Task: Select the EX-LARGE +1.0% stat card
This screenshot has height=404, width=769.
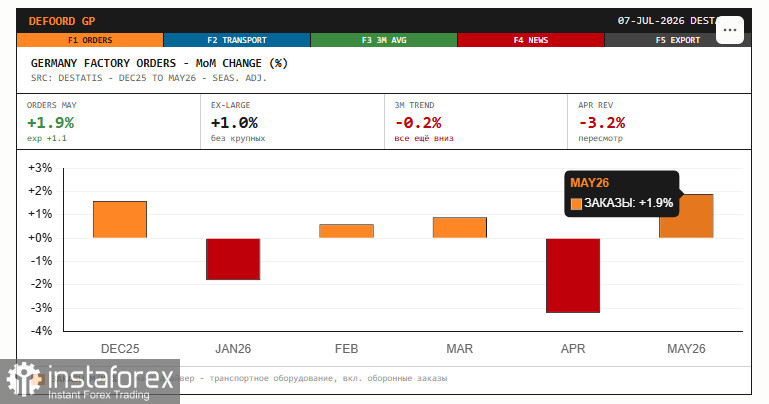Action: 292,122
